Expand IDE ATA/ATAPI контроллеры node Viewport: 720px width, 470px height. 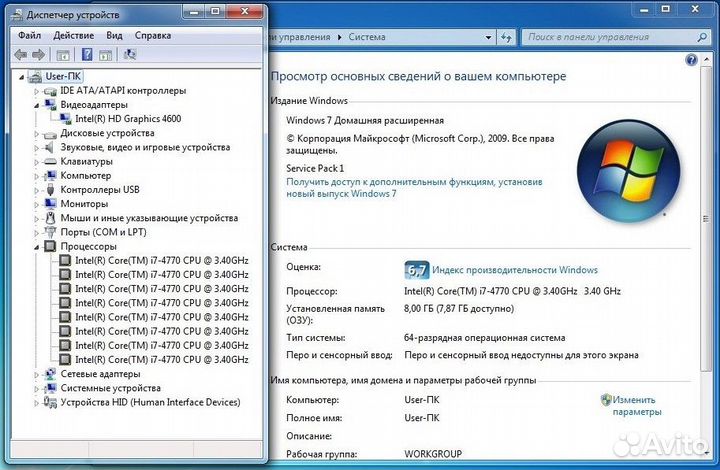pyautogui.click(x=36, y=91)
